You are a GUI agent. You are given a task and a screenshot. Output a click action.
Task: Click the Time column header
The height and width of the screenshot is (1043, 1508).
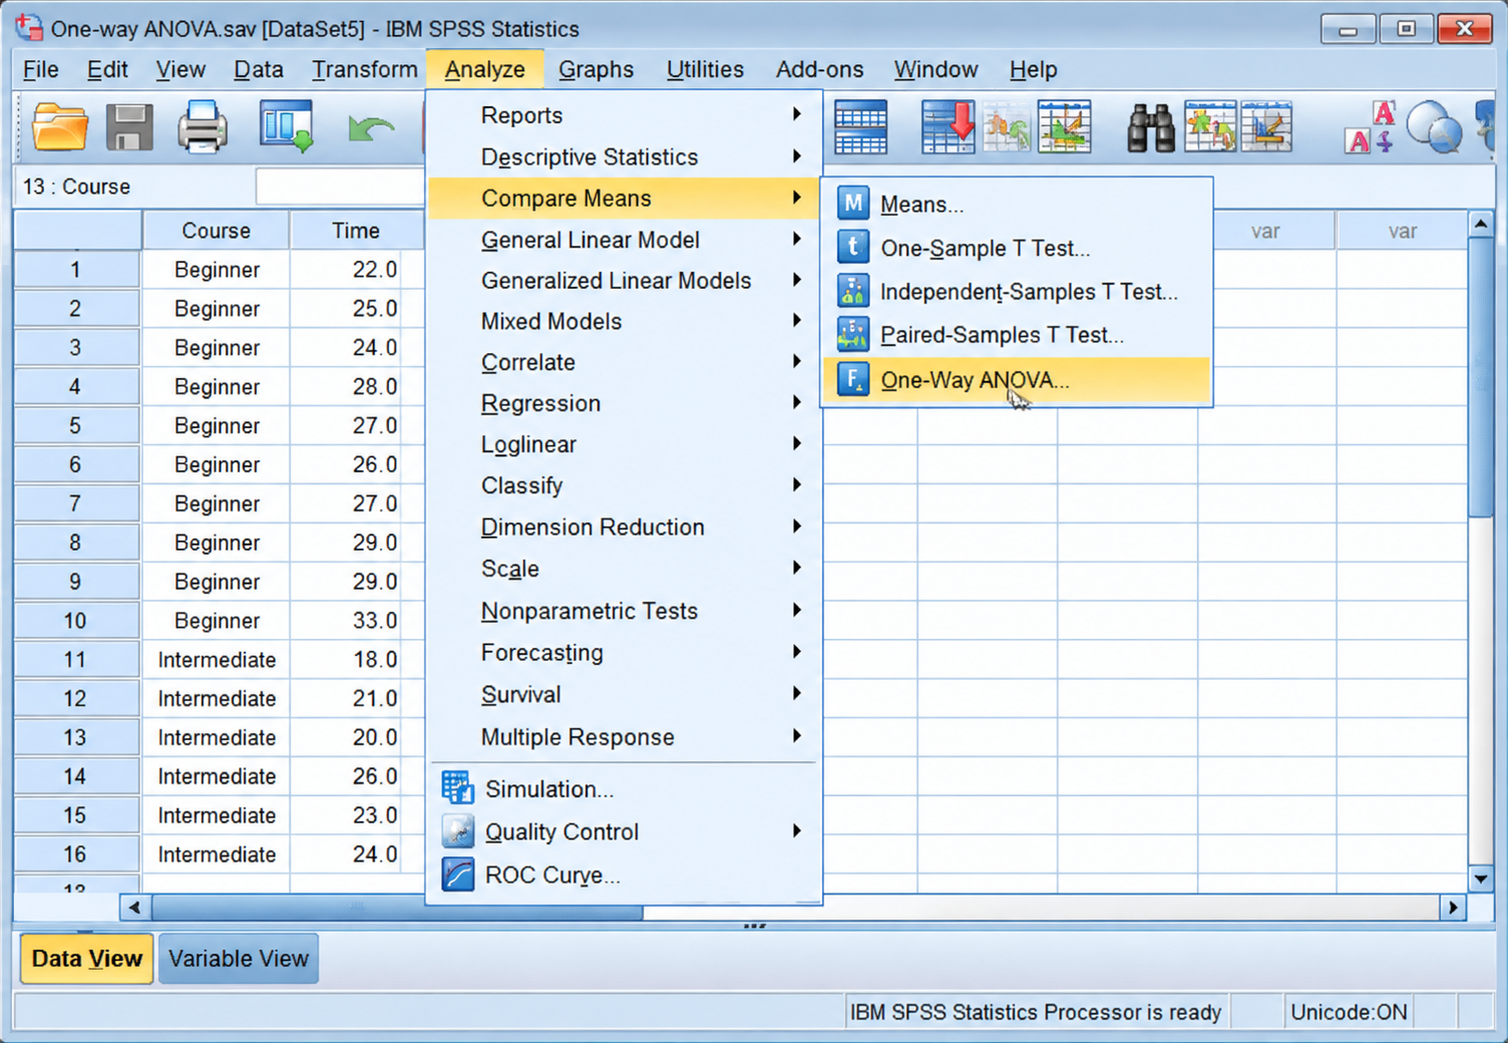pos(356,230)
